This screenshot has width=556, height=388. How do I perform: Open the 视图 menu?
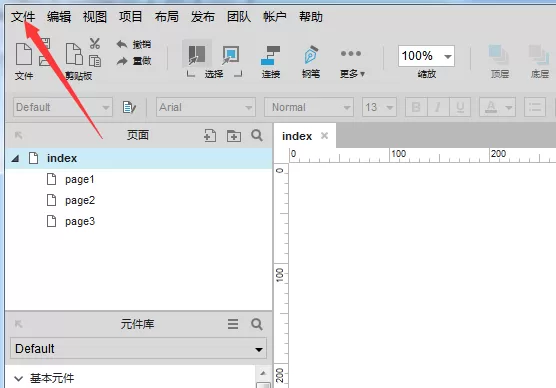(95, 17)
